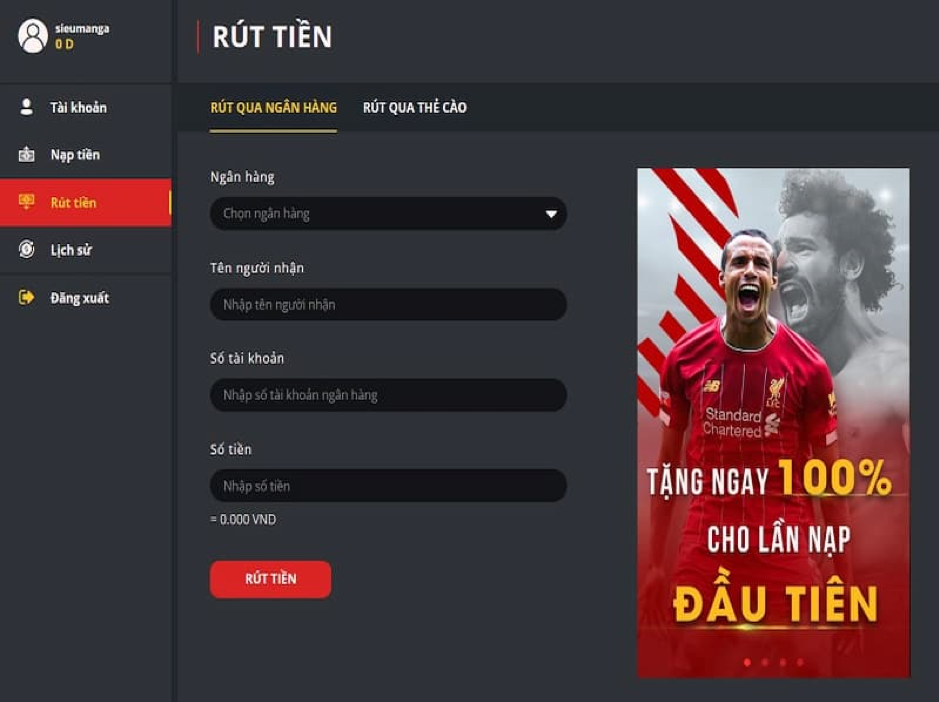The width and height of the screenshot is (939, 702).
Task: Click the Đăng xuất logout arrow icon
Action: [x=26, y=297]
